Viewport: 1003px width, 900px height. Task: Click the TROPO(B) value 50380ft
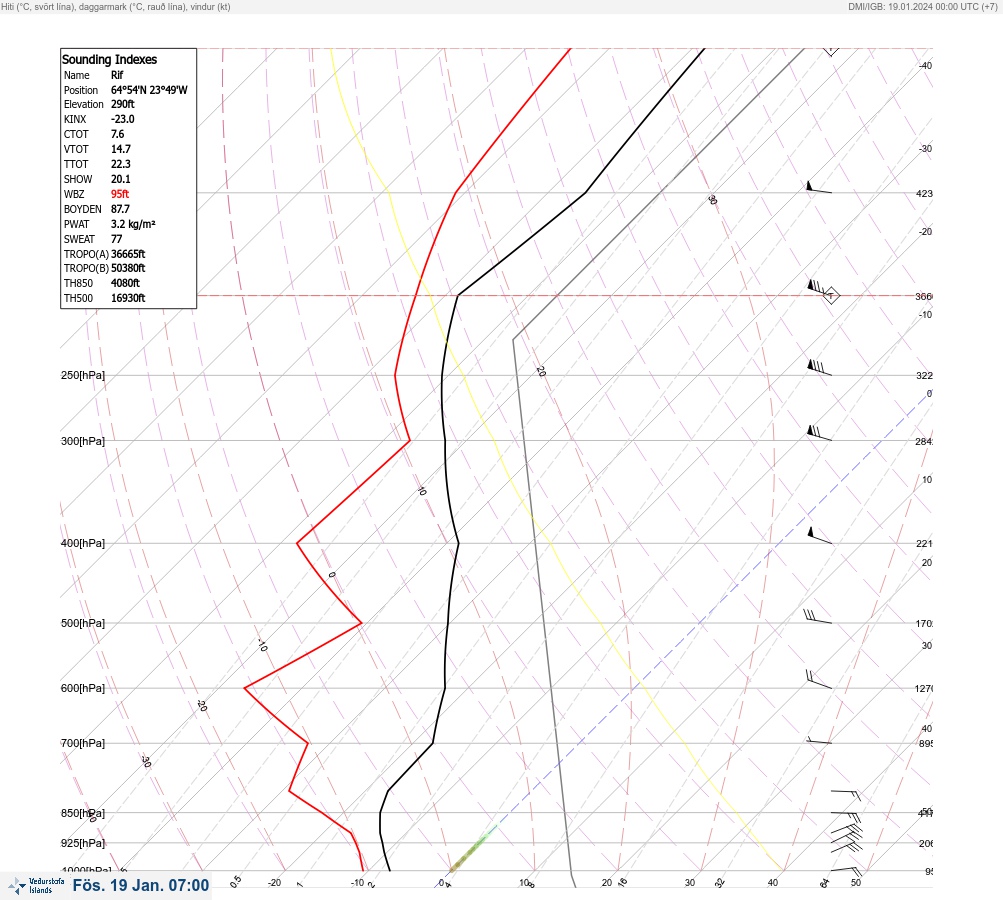128,268
